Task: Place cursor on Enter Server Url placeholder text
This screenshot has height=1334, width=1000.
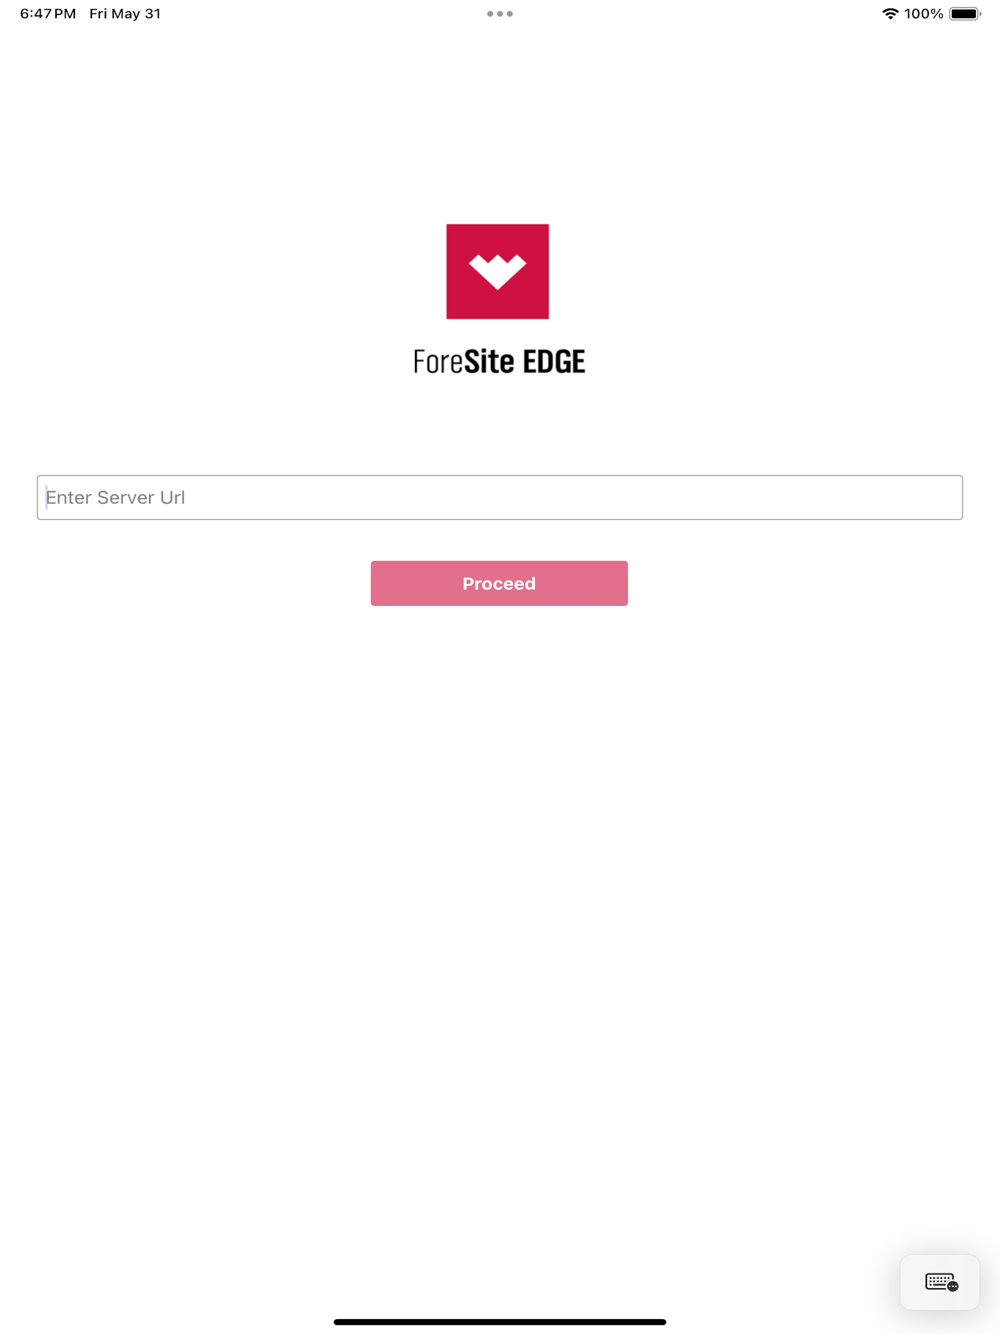Action: (115, 497)
